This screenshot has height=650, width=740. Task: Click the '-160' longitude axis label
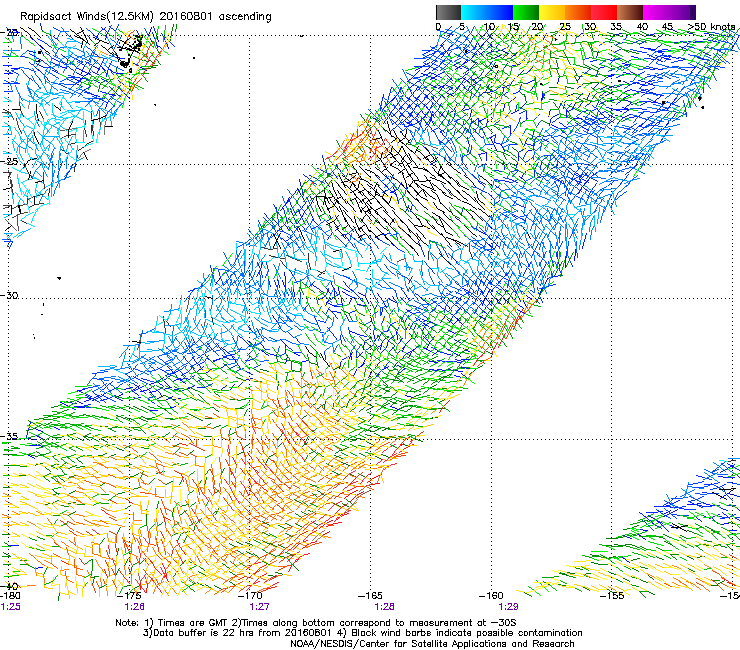coord(491,595)
